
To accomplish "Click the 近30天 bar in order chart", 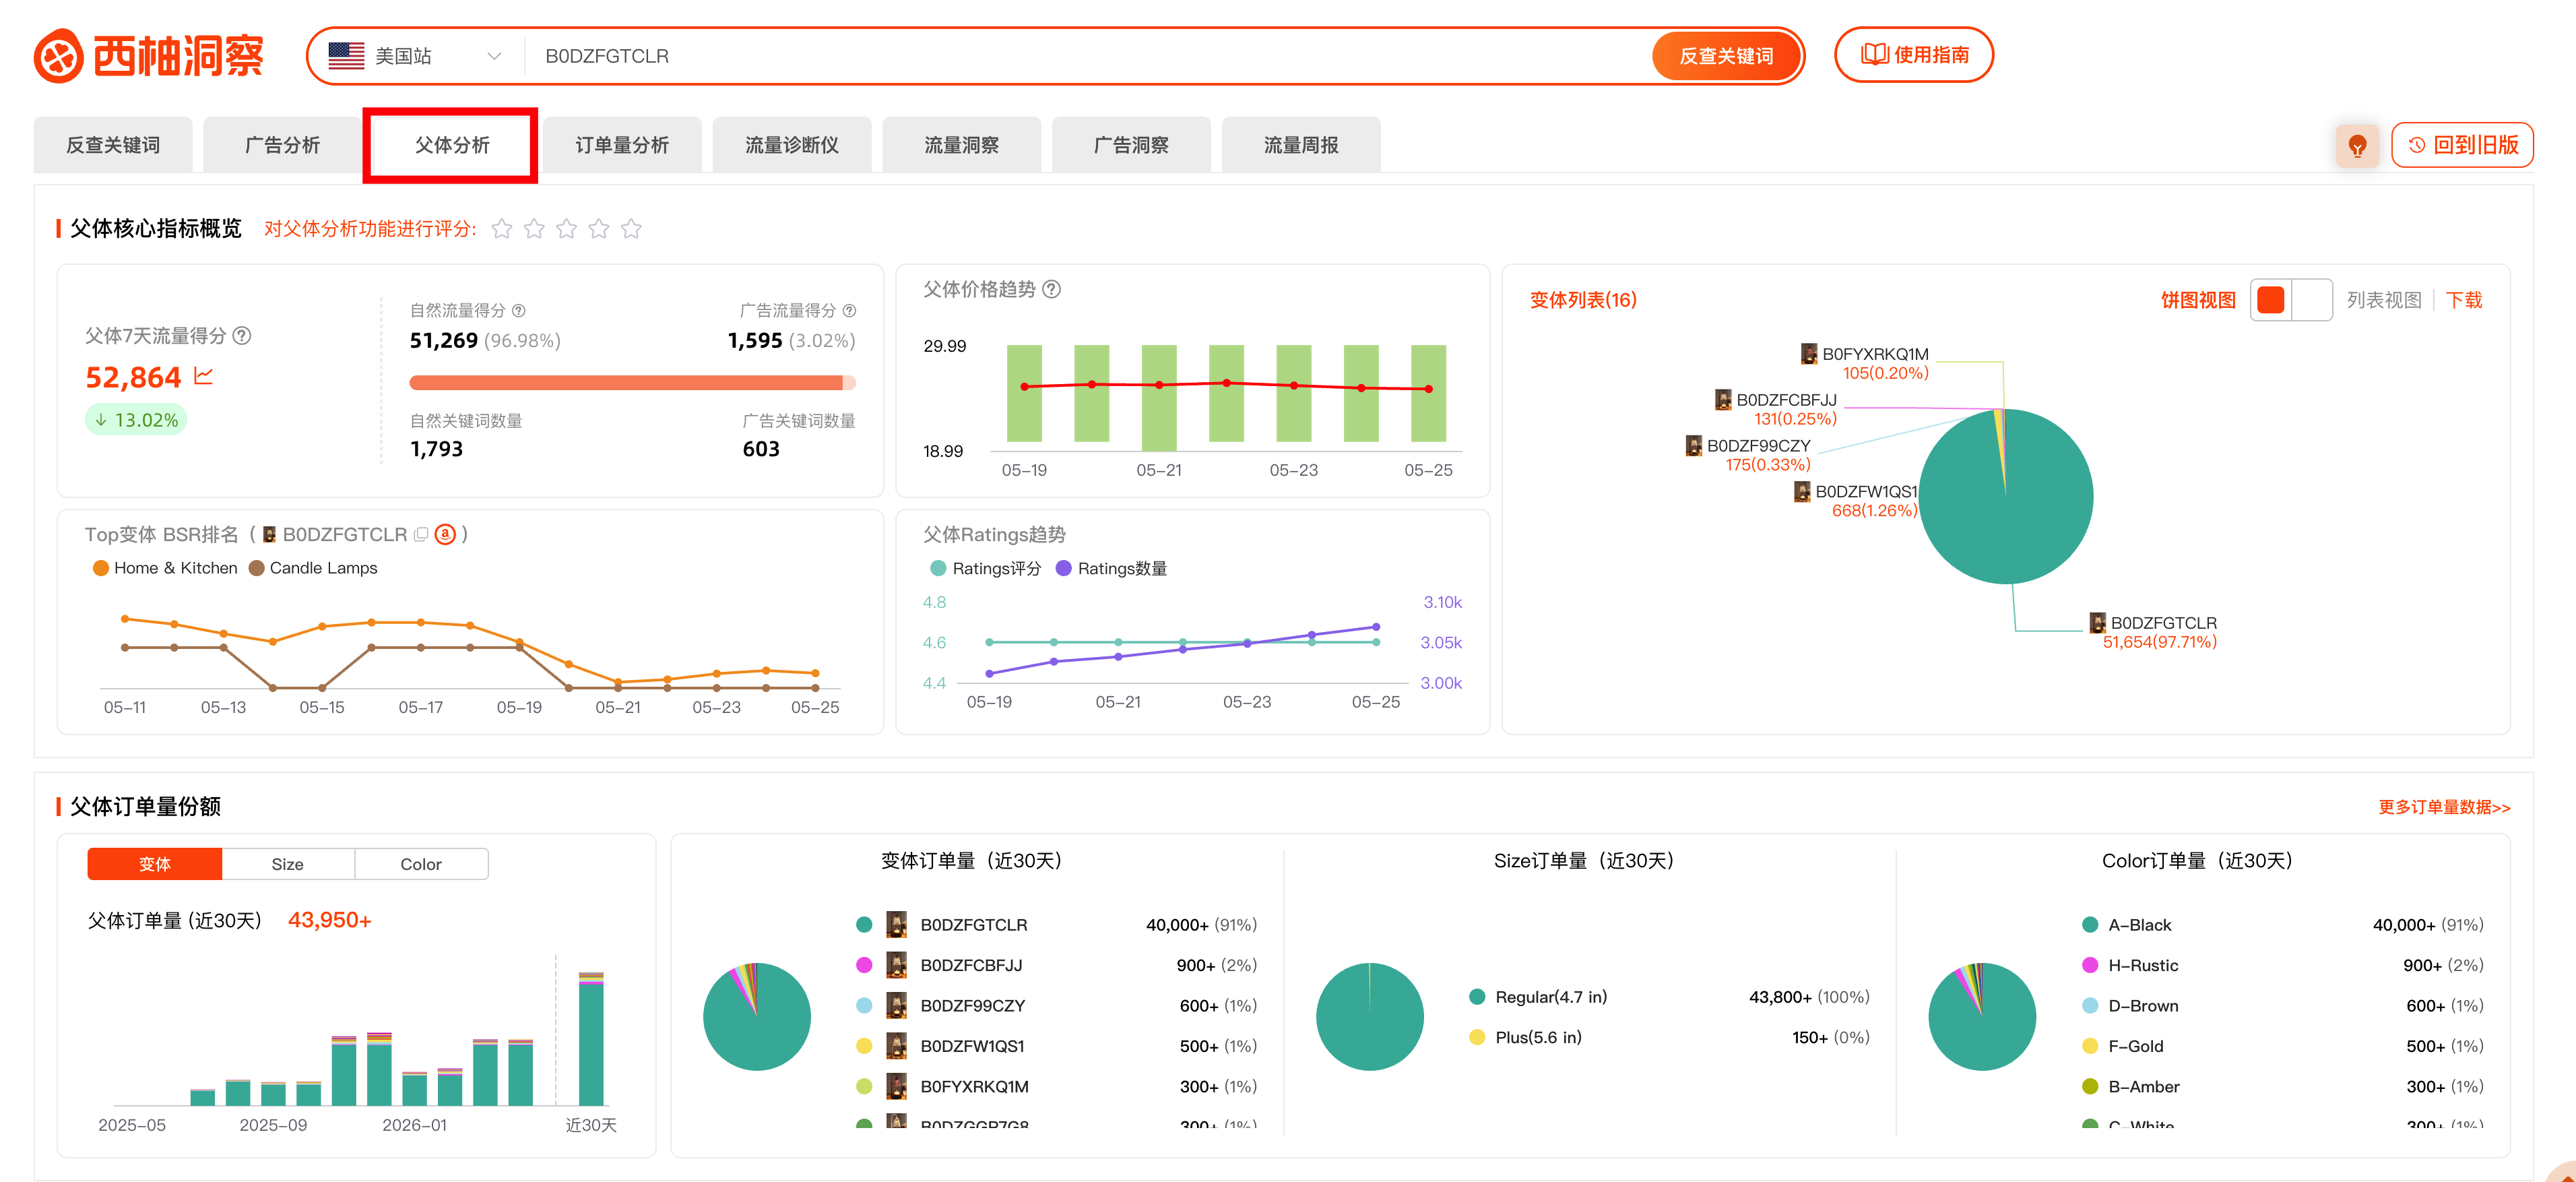I will coord(591,1038).
